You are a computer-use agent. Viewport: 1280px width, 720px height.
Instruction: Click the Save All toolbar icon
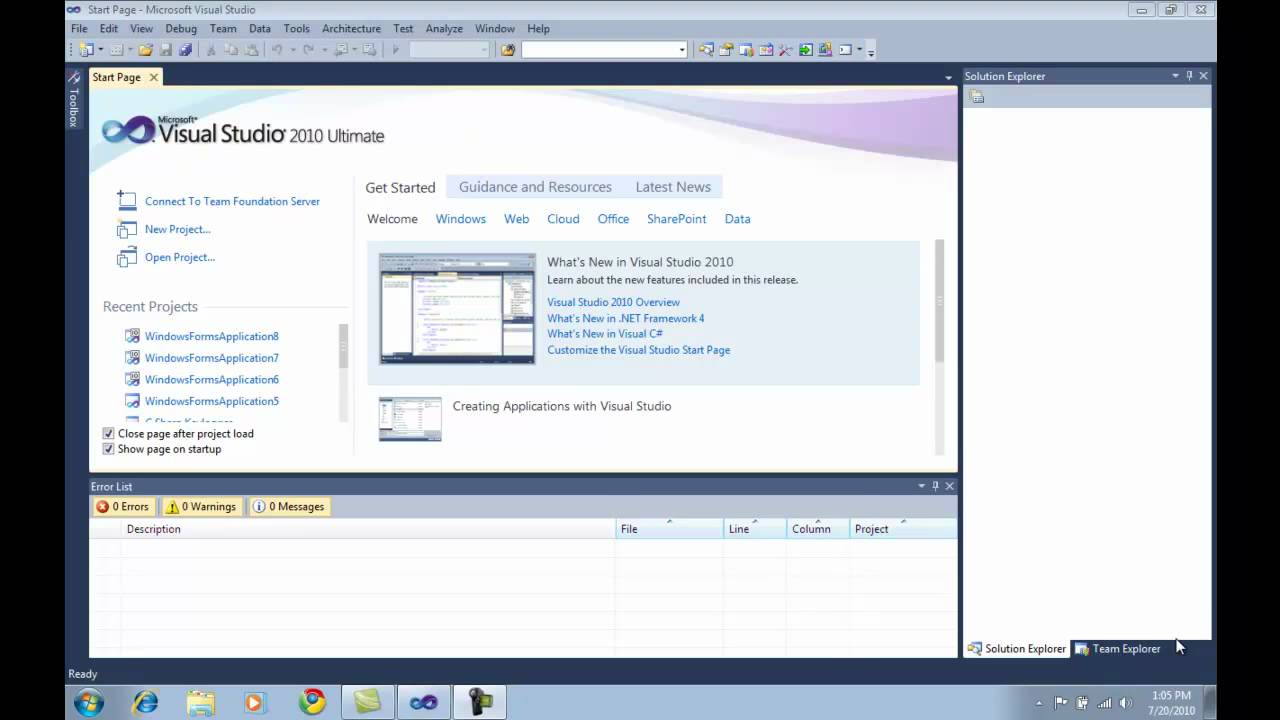(185, 50)
